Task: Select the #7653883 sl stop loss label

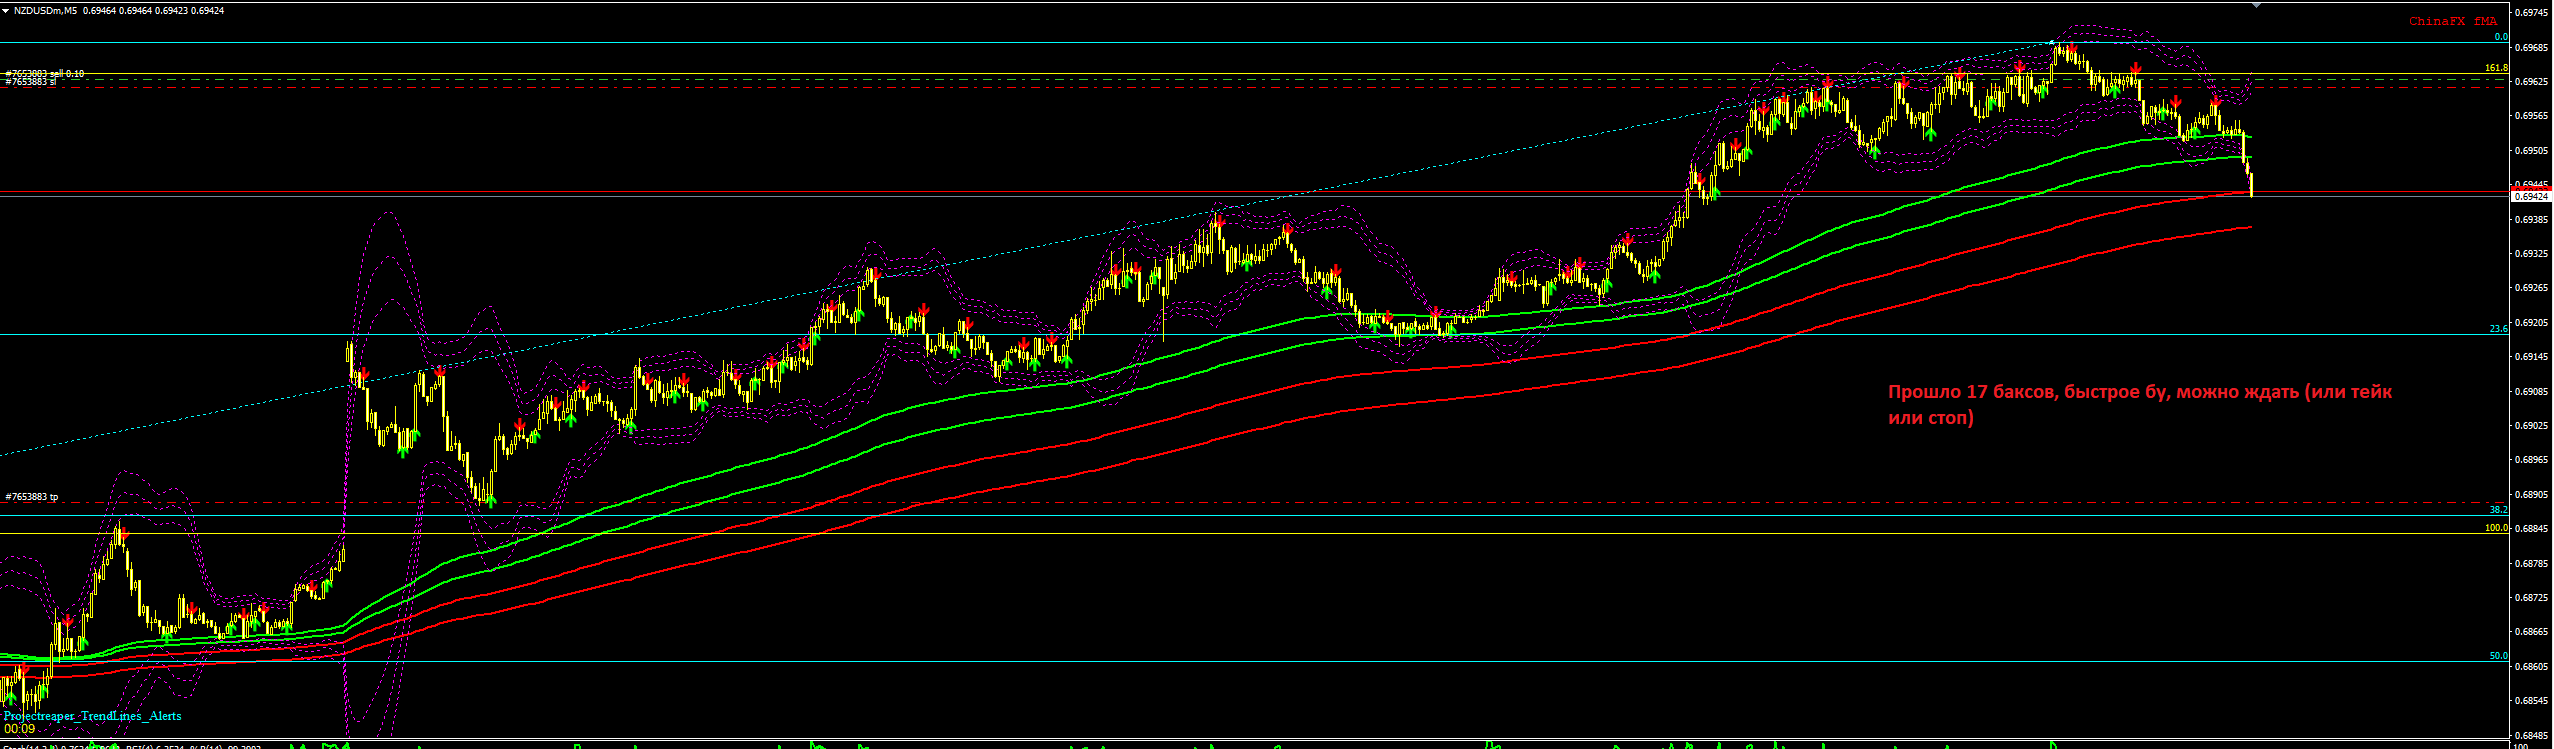Action: [30, 82]
